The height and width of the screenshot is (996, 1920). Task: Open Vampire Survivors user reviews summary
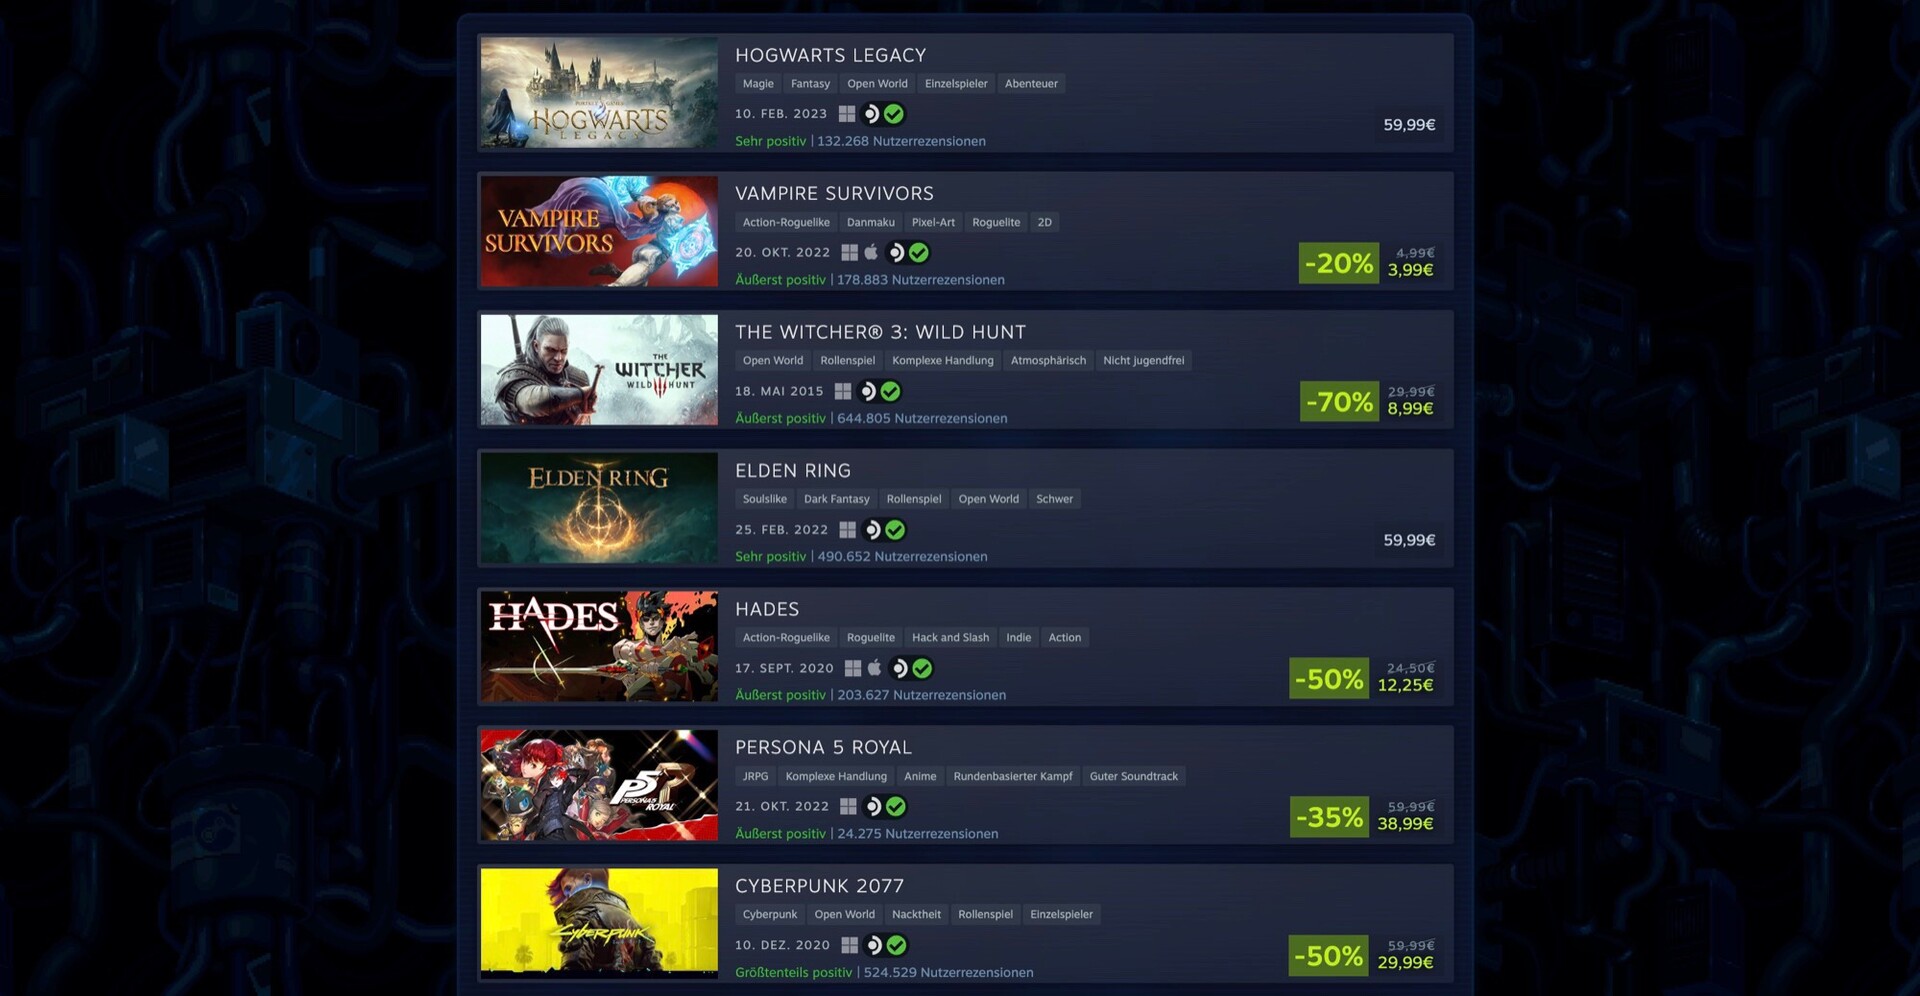tap(870, 280)
